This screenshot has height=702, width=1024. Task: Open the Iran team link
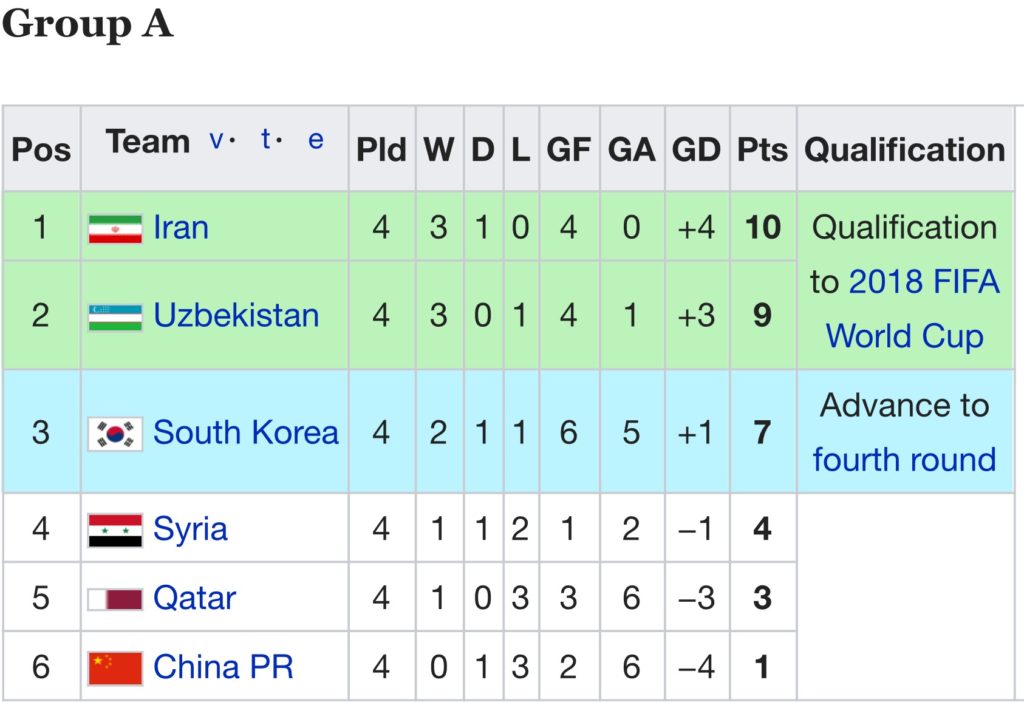pyautogui.click(x=181, y=228)
